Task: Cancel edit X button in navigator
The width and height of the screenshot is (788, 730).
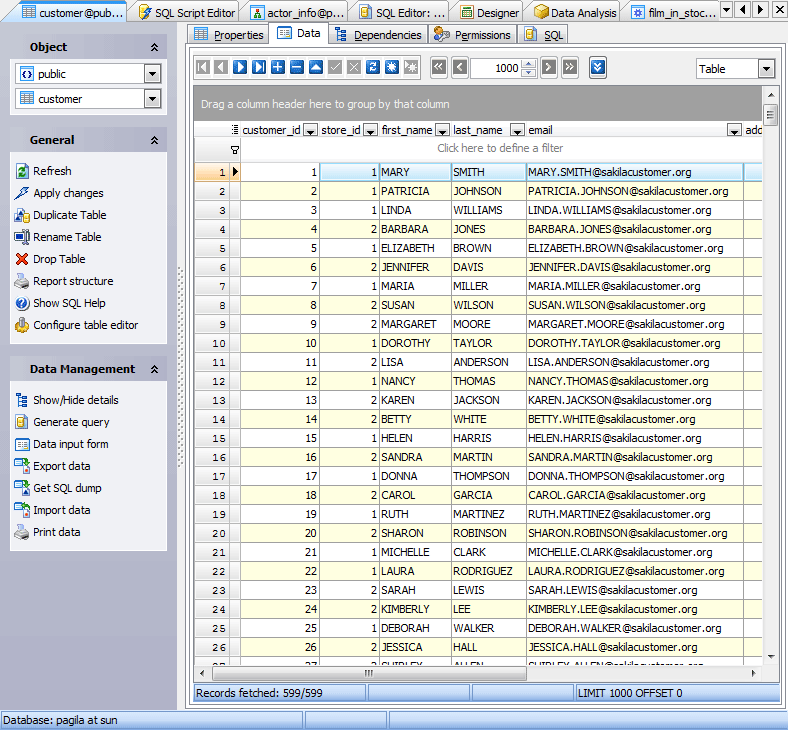Action: point(354,67)
